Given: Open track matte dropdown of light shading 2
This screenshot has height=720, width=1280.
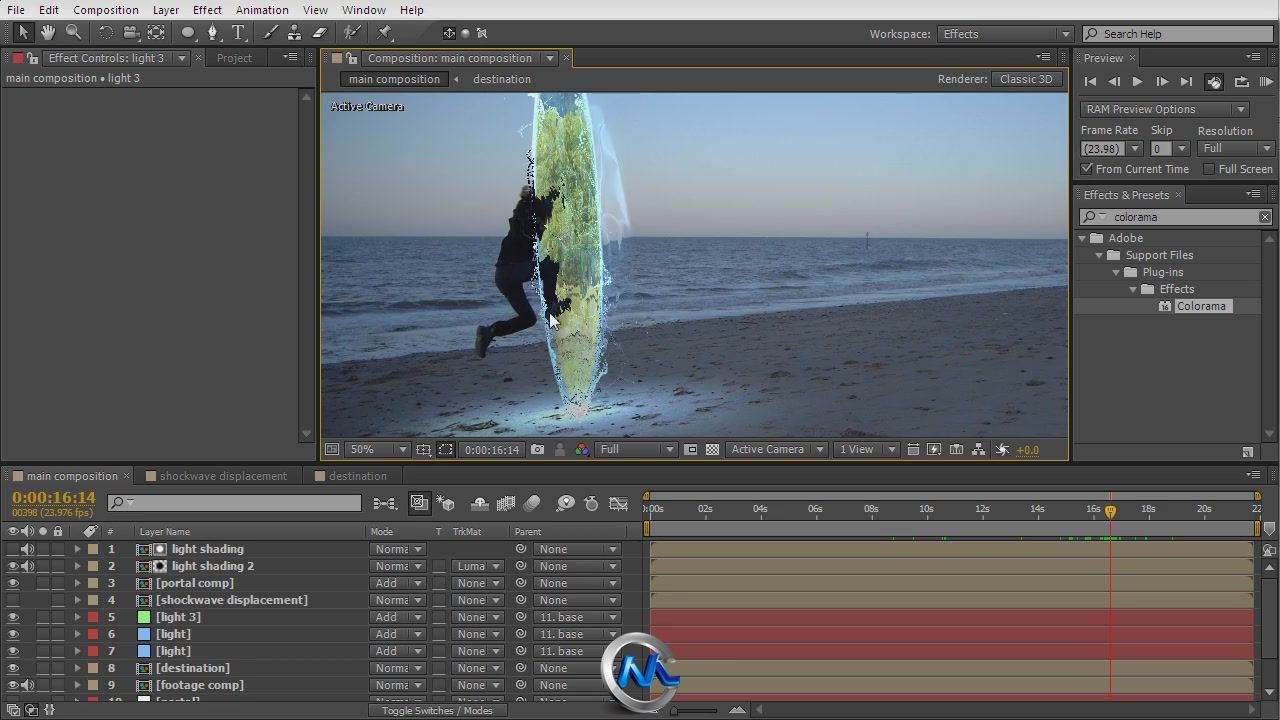Looking at the screenshot, I should click(477, 566).
